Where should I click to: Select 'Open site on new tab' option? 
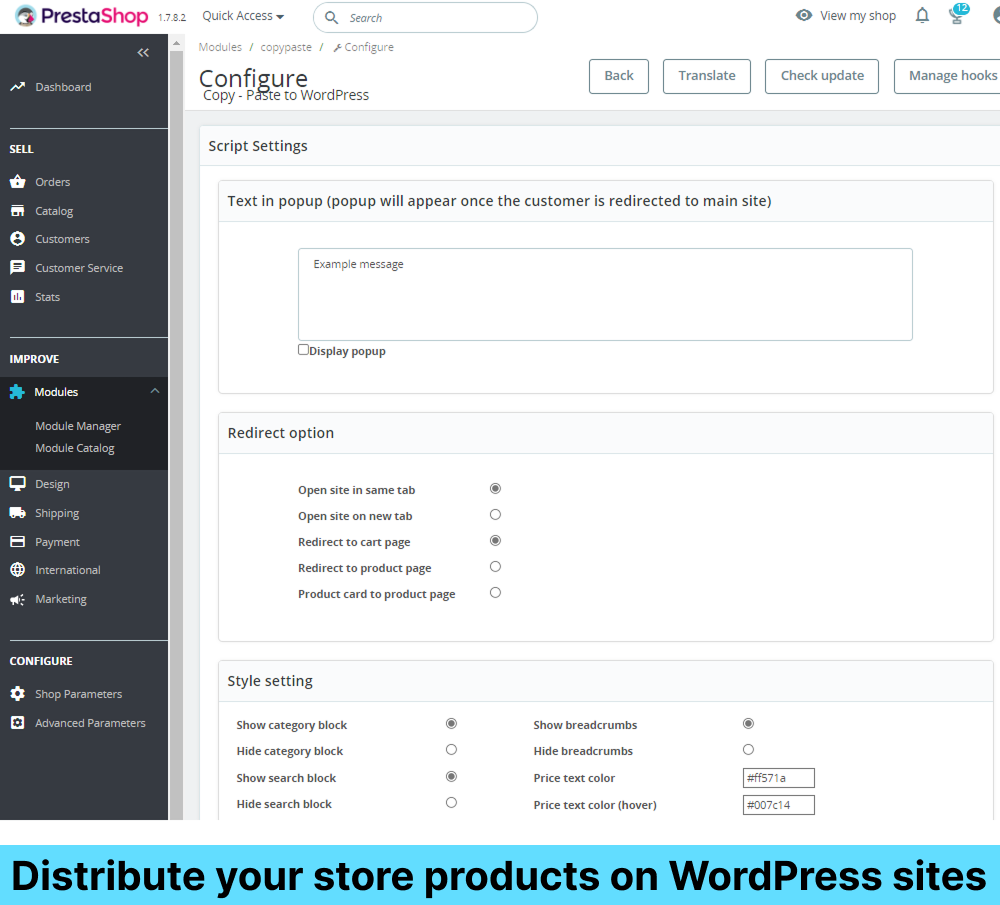pos(495,514)
